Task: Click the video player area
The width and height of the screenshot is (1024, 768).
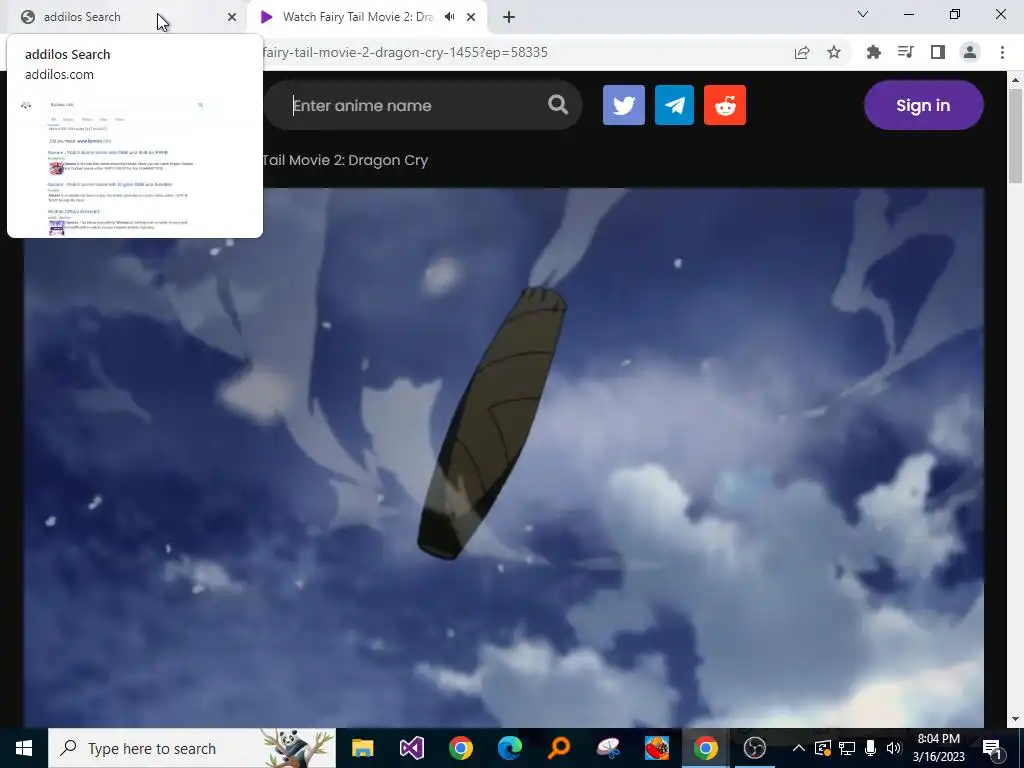Action: coord(504,457)
